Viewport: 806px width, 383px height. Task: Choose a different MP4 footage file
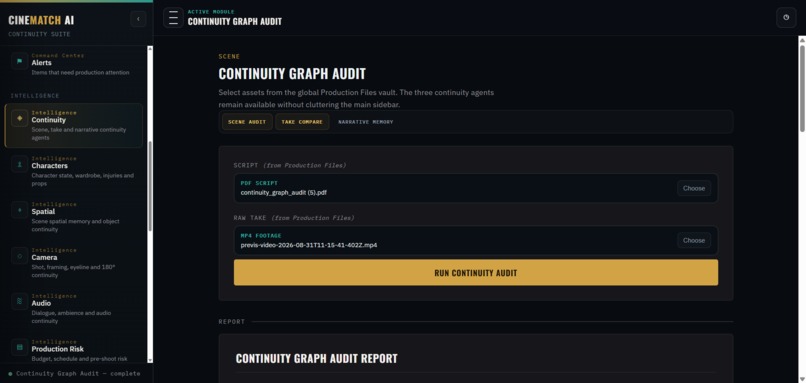(694, 240)
